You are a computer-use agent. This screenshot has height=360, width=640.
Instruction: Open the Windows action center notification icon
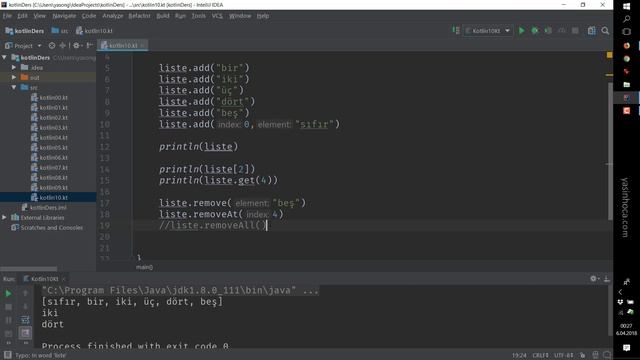click(x=627, y=348)
